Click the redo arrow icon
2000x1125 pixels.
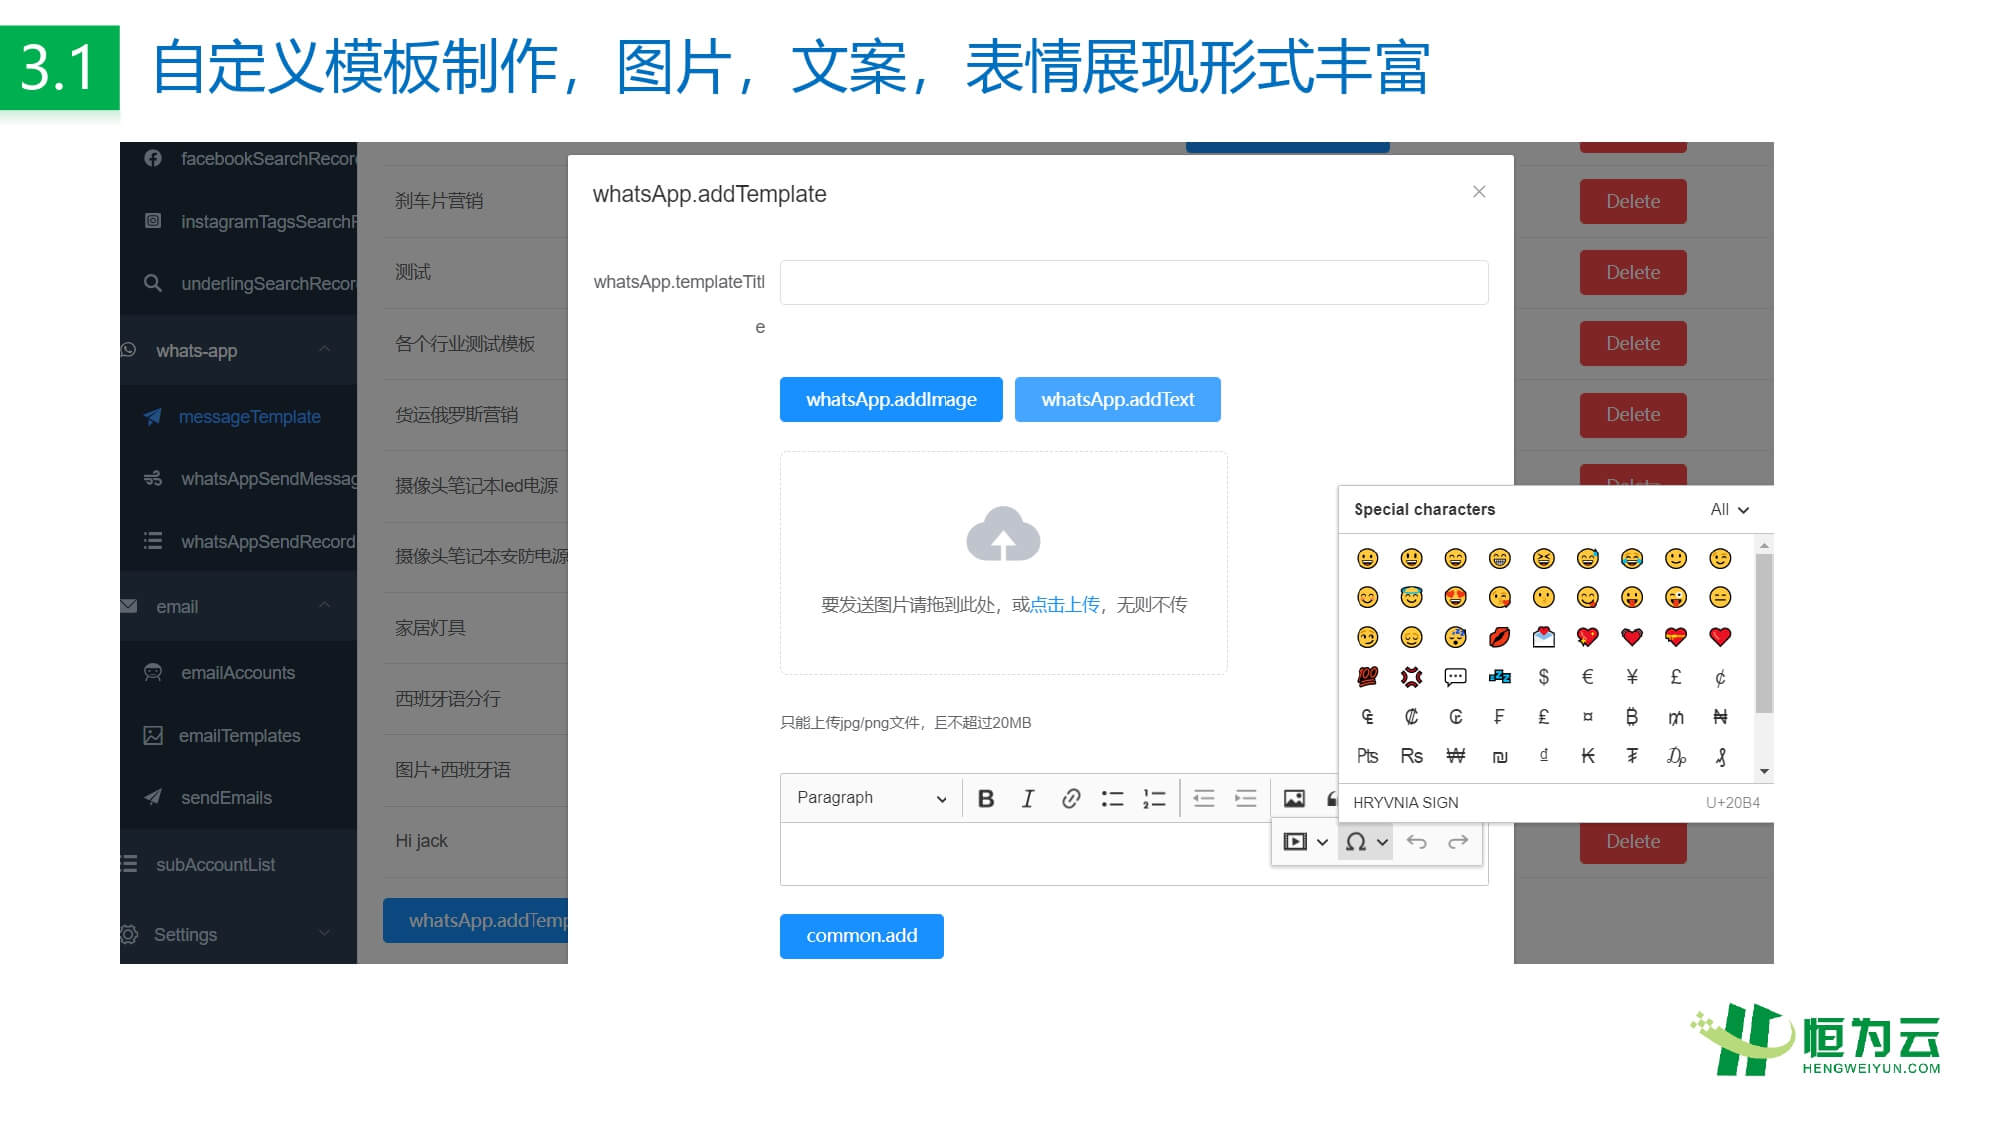pos(1458,842)
